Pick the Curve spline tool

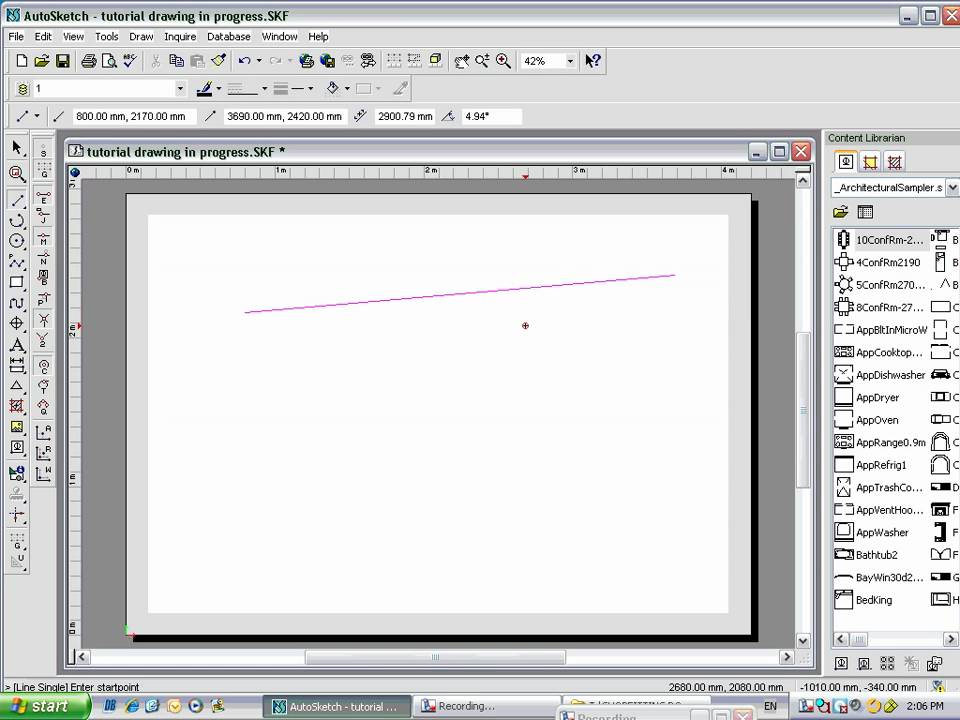click(17, 303)
